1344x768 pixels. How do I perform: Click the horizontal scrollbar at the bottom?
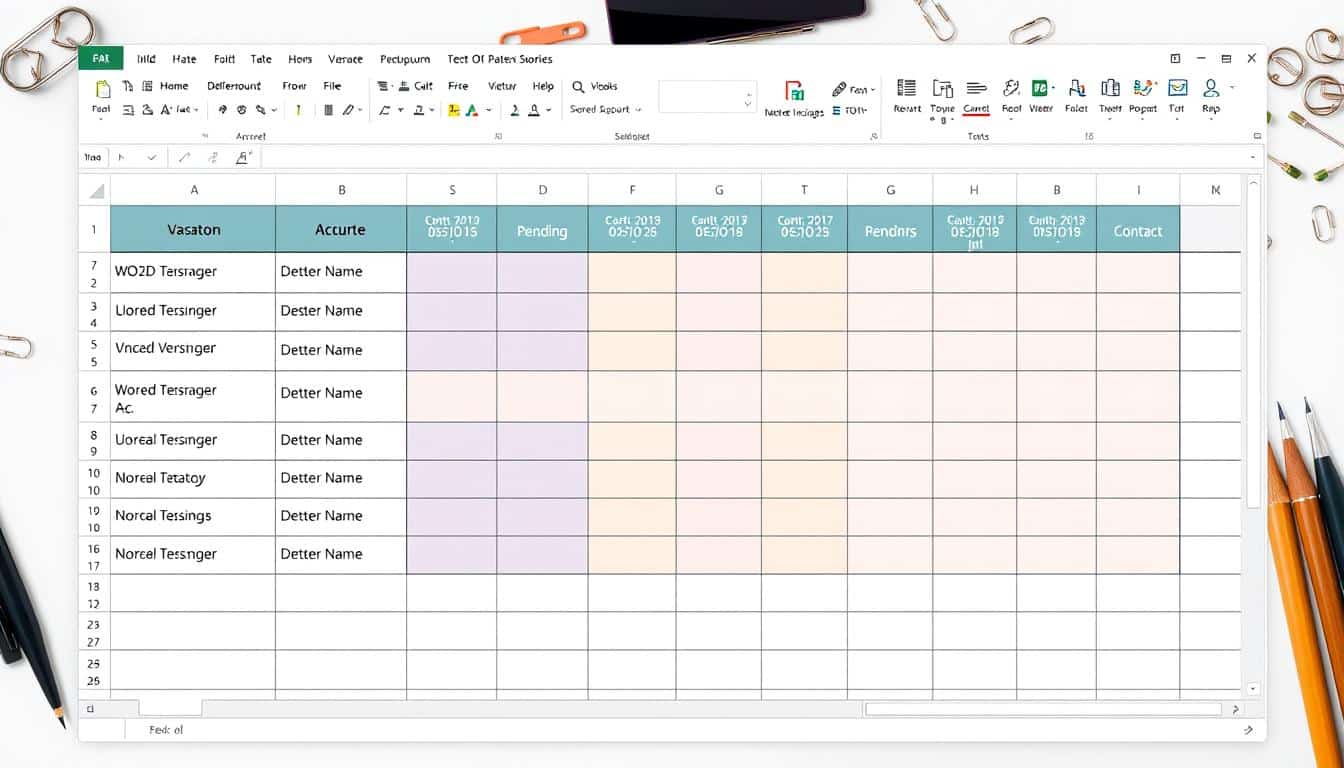tap(1042, 709)
